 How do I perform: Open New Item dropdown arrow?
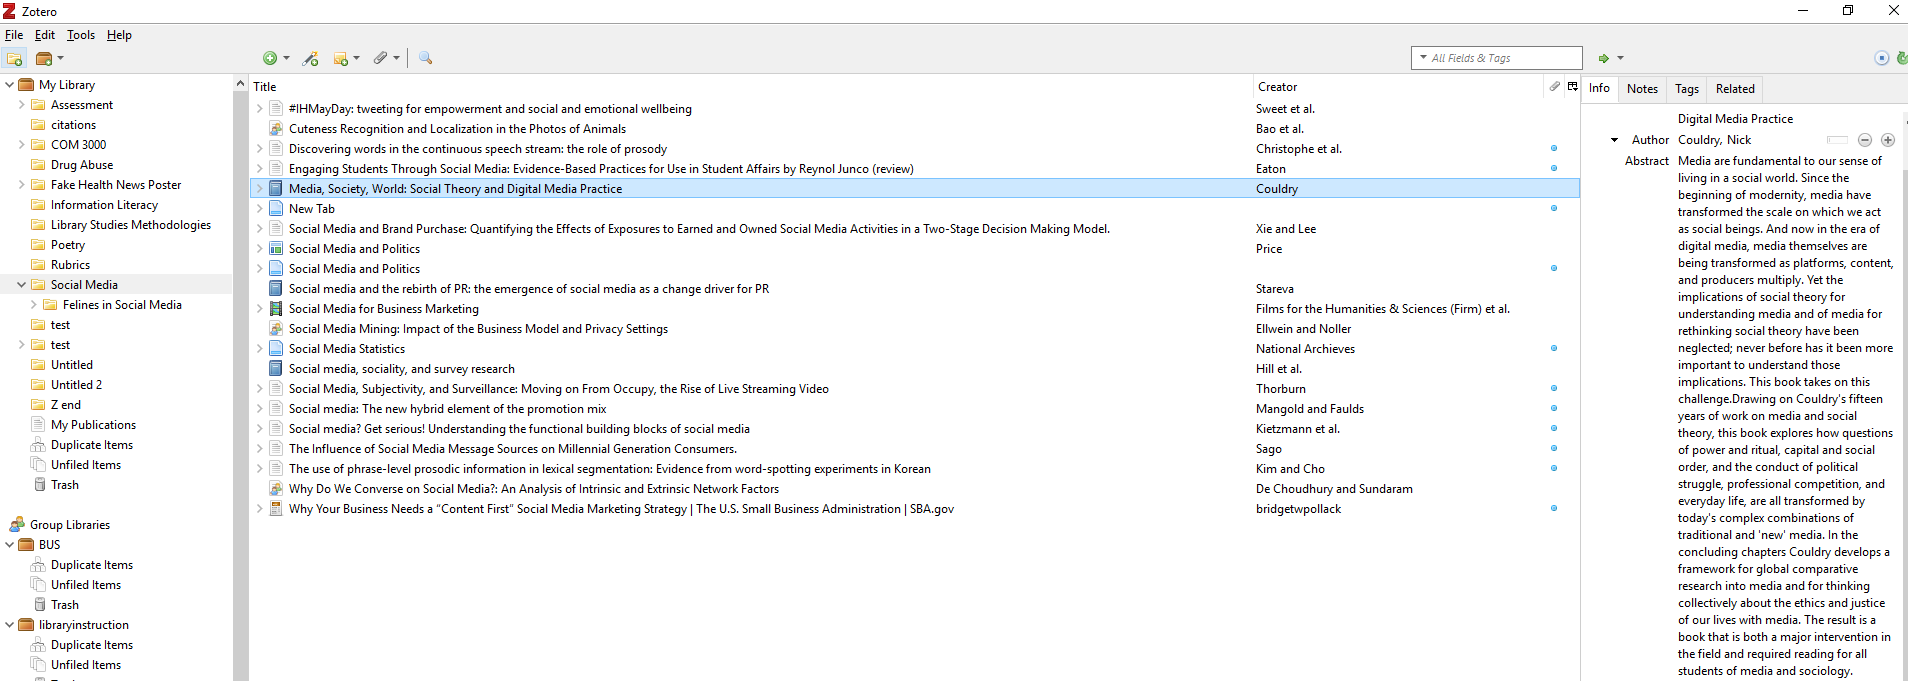(x=286, y=58)
